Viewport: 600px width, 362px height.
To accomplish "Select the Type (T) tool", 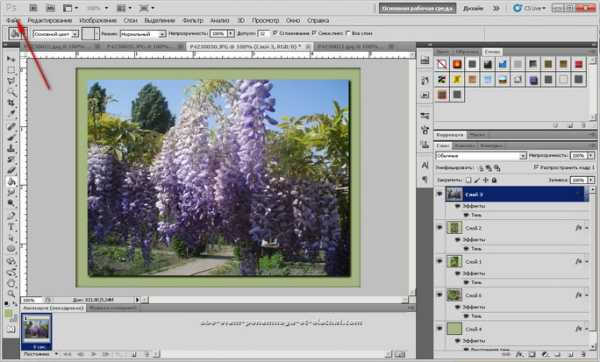I will (11, 227).
